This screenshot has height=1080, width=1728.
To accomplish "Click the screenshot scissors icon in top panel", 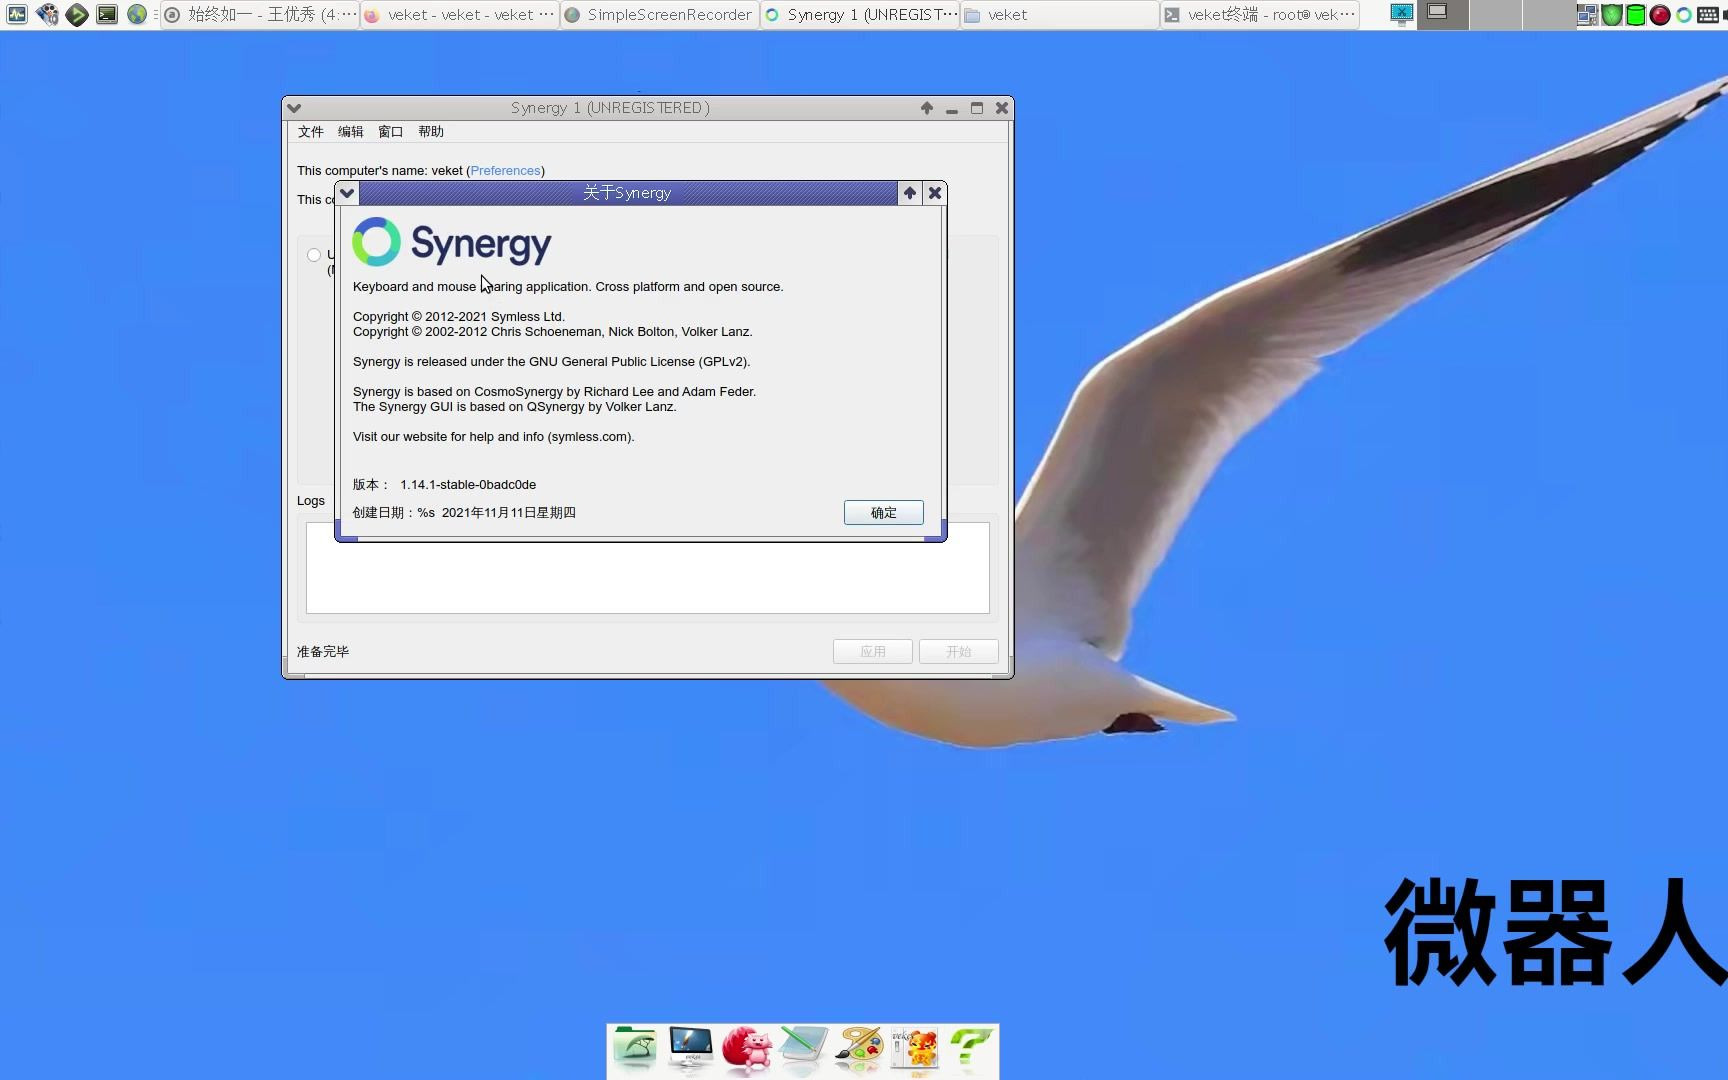I will [x=1402, y=14].
